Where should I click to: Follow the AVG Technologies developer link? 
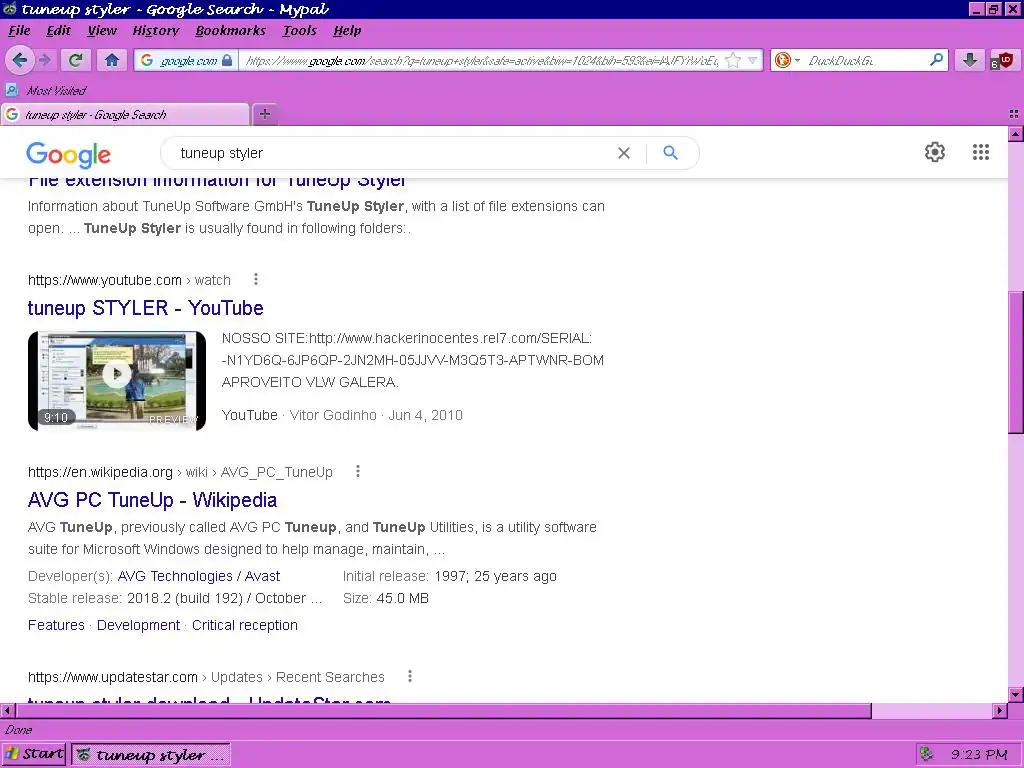pos(175,576)
